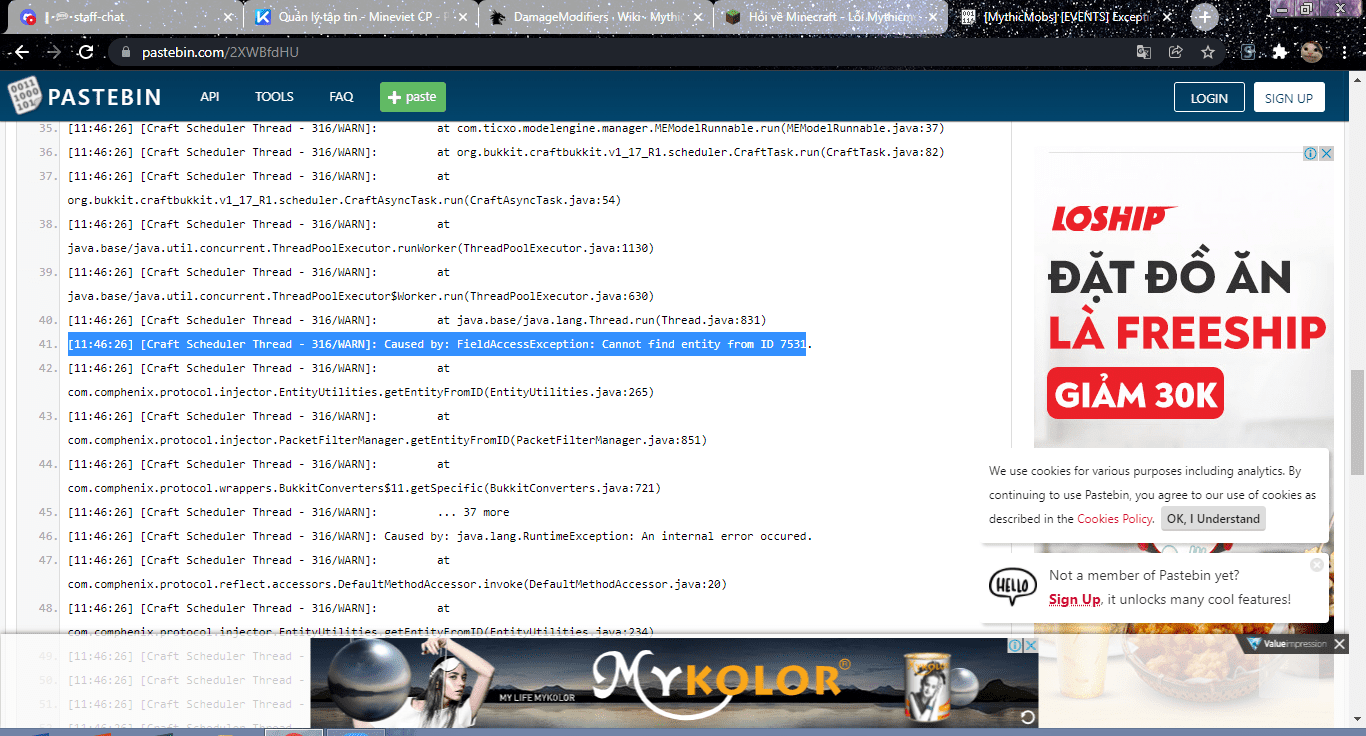Image resolution: width=1366 pixels, height=736 pixels.
Task: Click BukkitConverters$11.getSpecific stack trace text
Action: click(364, 488)
